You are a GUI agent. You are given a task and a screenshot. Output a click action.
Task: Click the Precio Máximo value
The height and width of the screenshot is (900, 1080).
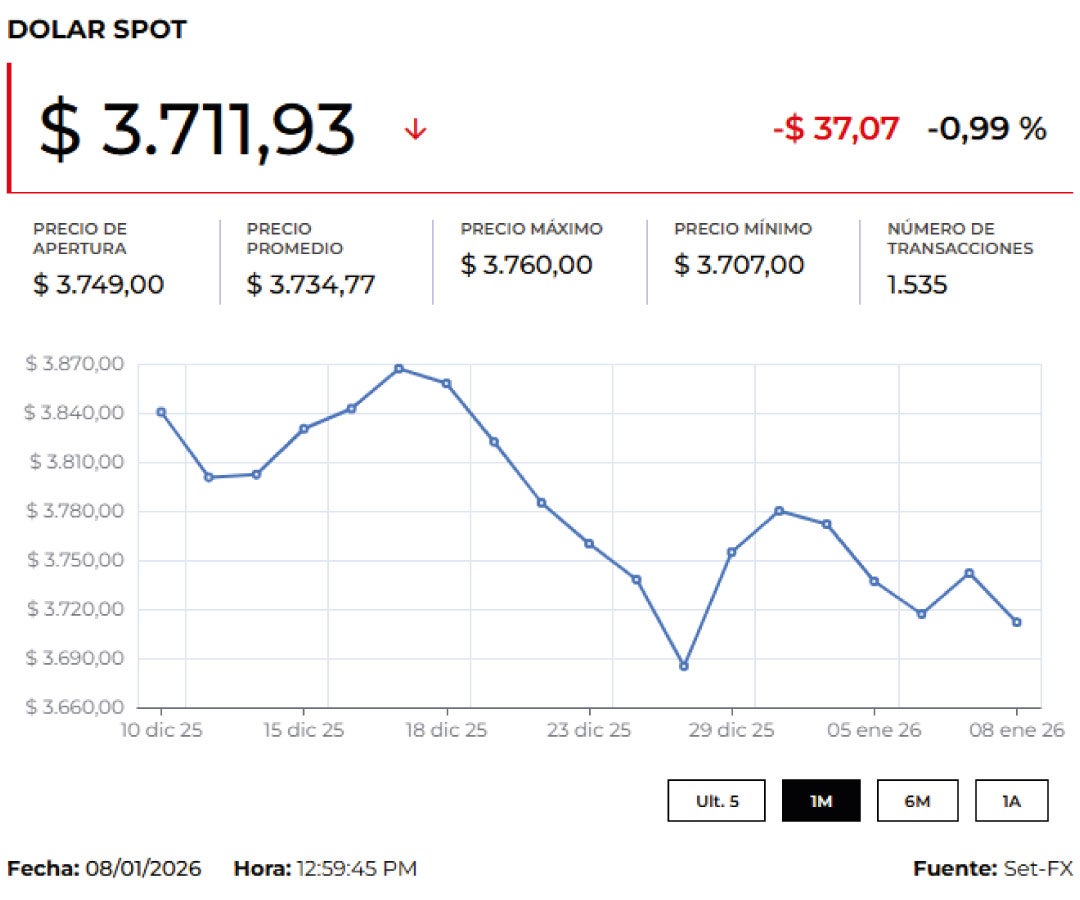tap(526, 265)
